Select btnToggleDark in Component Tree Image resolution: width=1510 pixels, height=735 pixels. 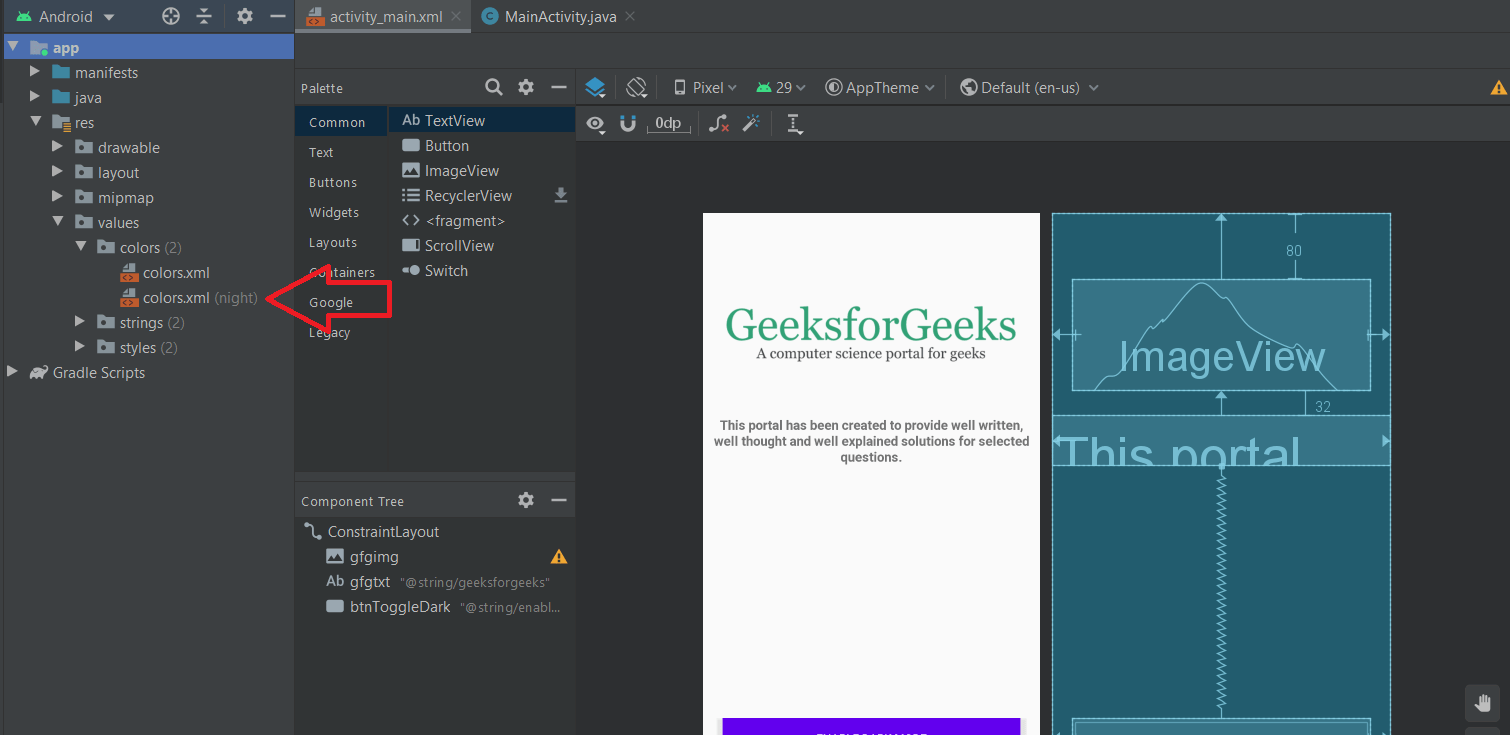coord(400,607)
